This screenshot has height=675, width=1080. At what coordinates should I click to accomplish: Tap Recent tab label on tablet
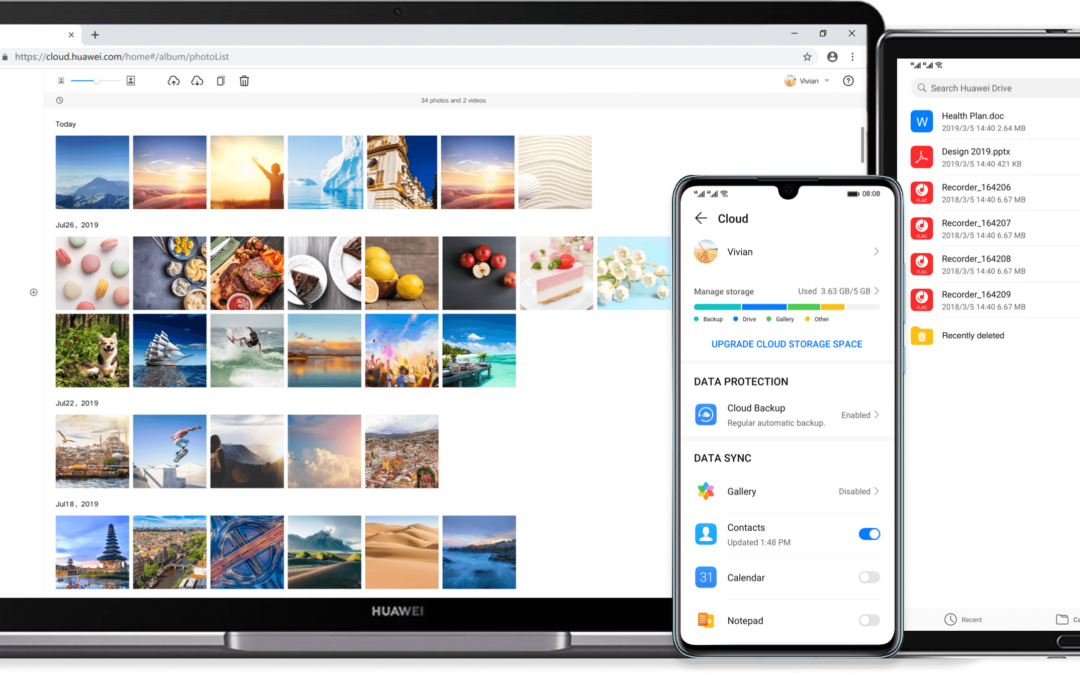[971, 620]
